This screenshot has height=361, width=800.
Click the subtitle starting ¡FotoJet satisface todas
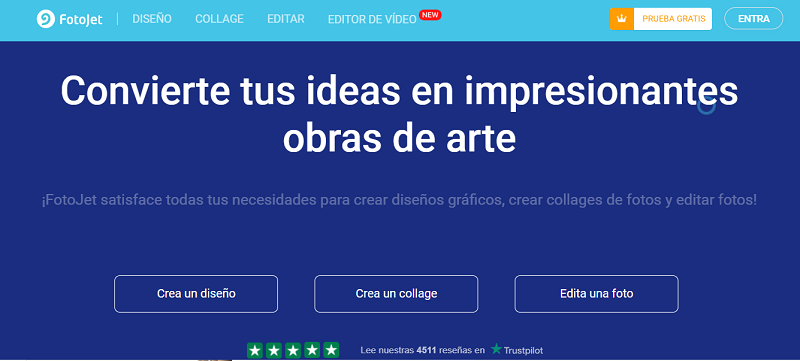tap(399, 200)
